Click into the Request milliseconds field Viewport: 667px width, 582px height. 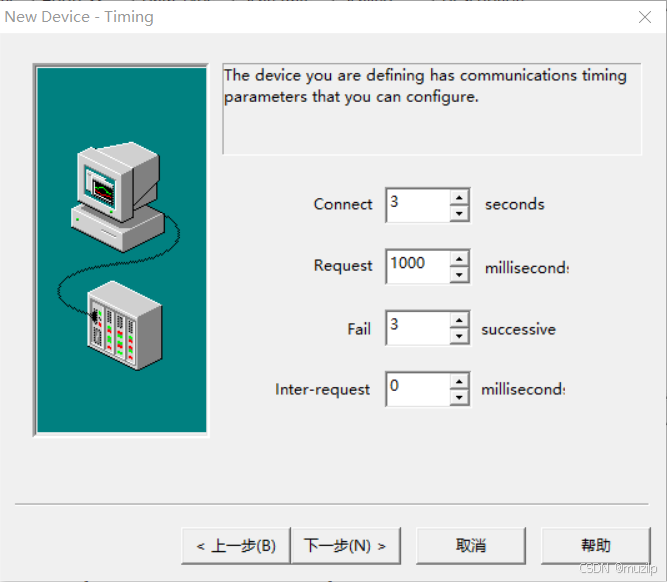(x=418, y=266)
